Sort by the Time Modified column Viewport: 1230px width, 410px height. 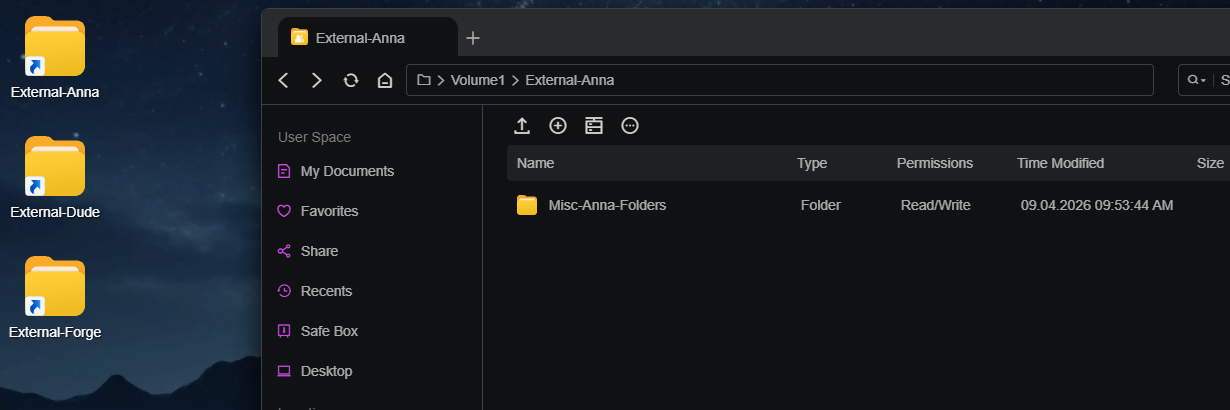coord(1060,163)
